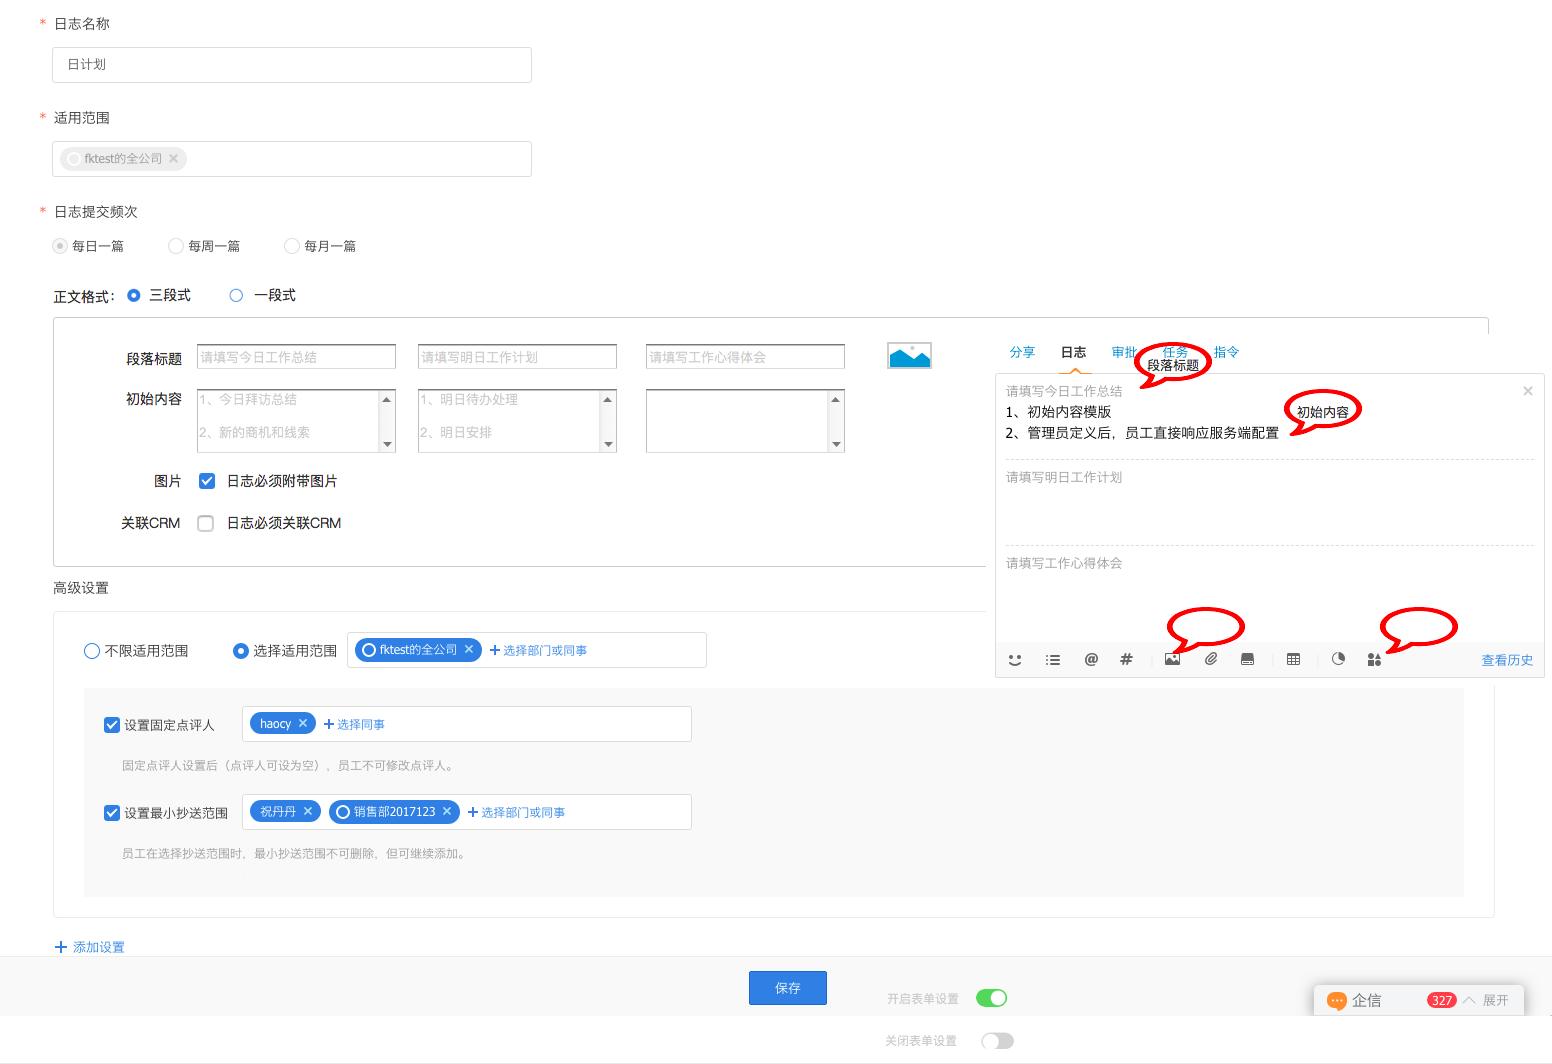The height and width of the screenshot is (1064, 1552).
Task: Switch to the 审批 tab
Action: (x=1124, y=352)
